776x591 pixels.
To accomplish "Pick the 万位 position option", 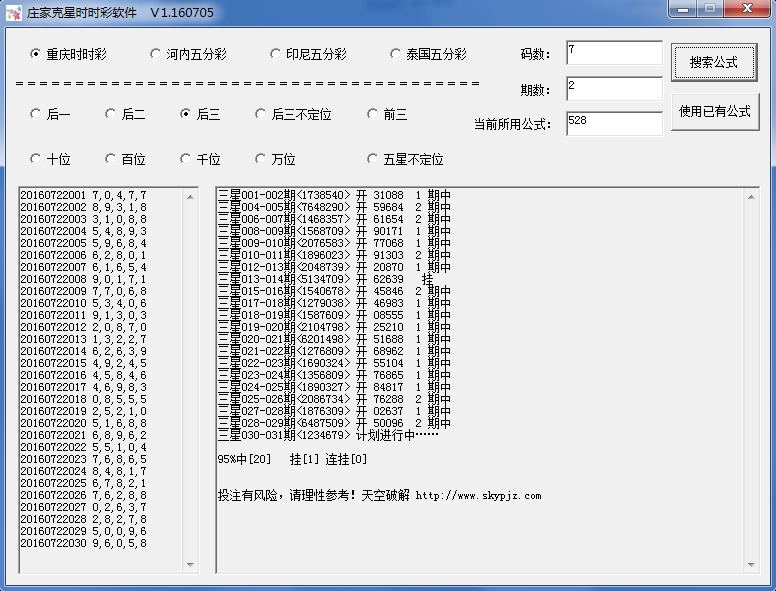I will click(x=261, y=159).
